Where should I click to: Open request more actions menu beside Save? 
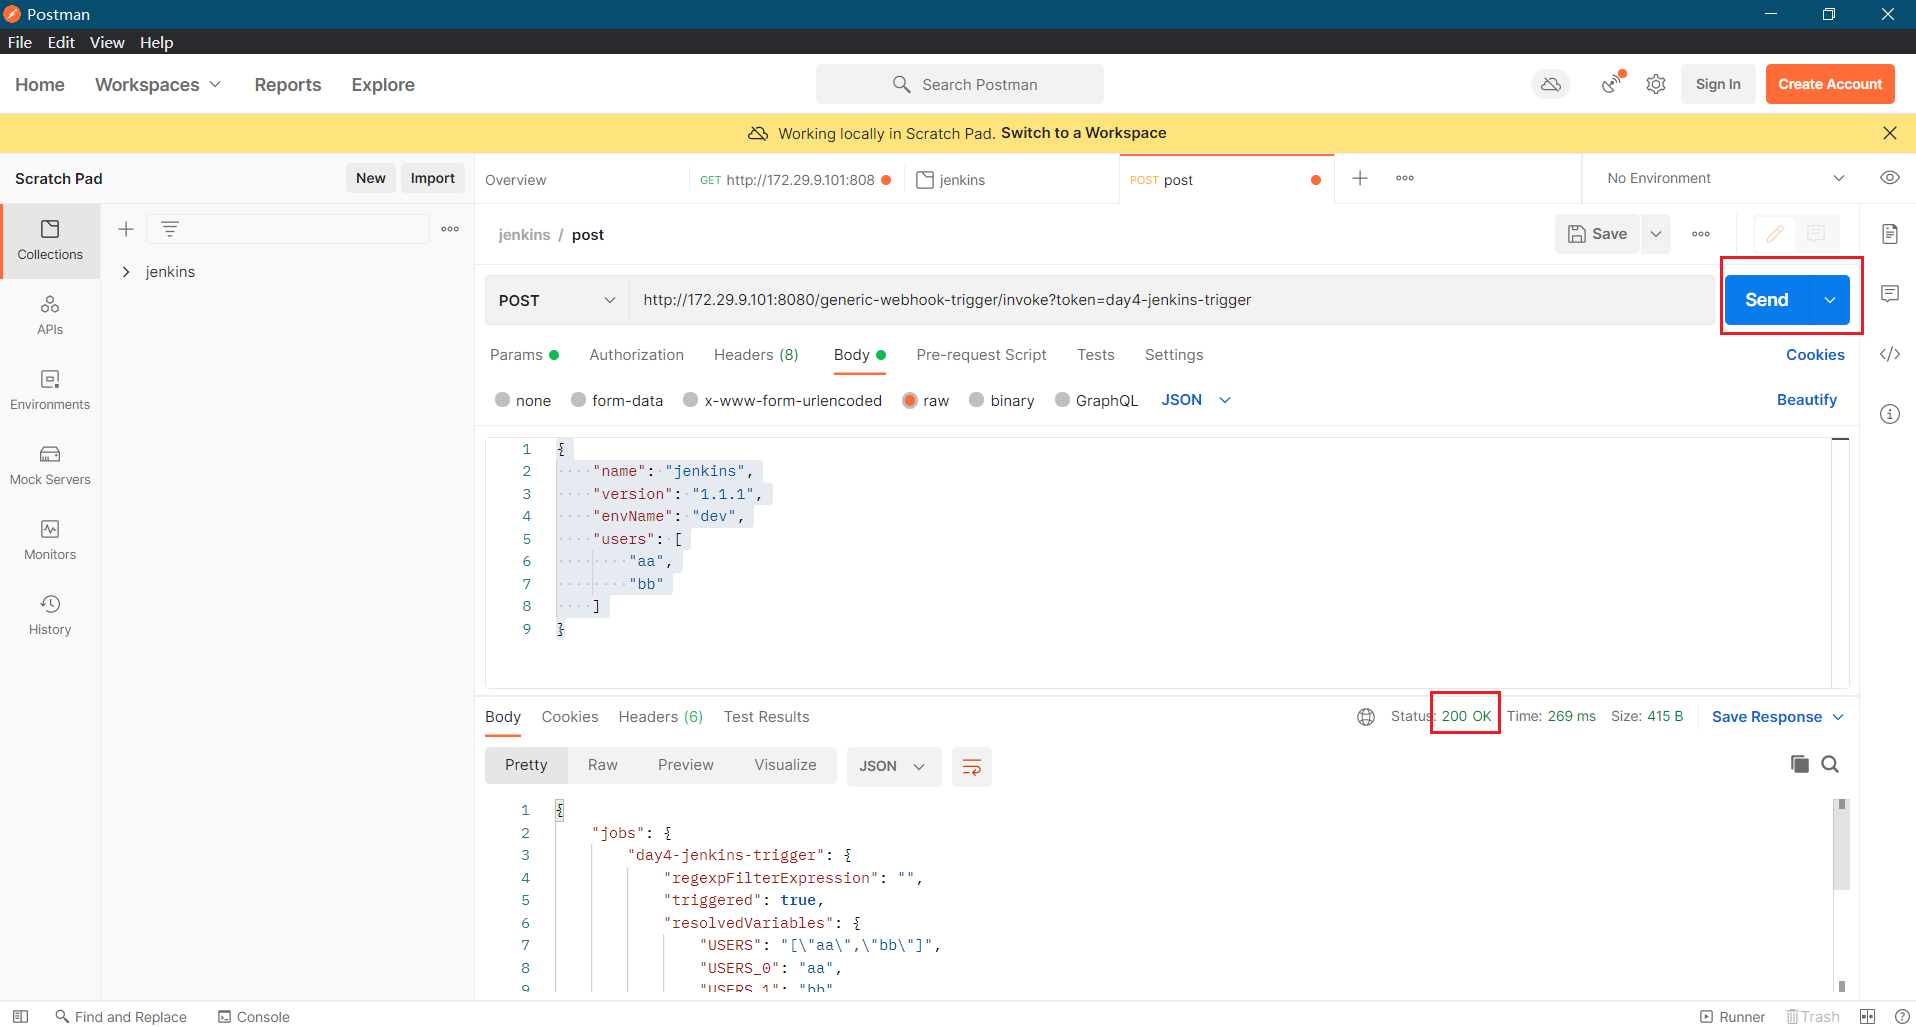coord(1701,234)
